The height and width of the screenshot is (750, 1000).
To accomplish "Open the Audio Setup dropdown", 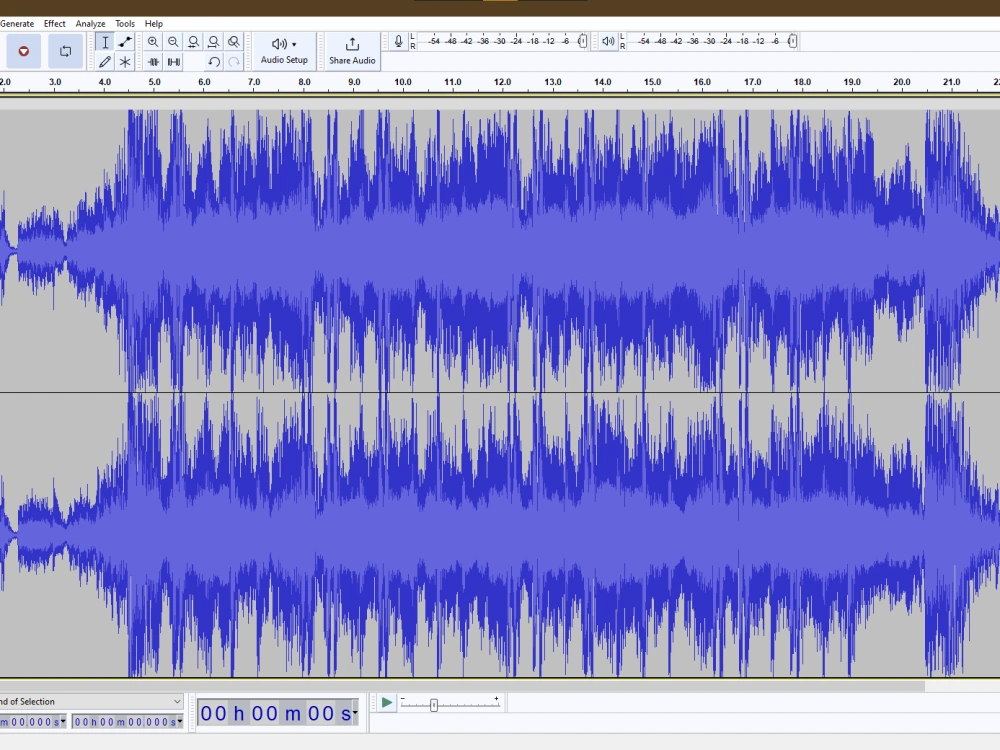I will [x=284, y=51].
